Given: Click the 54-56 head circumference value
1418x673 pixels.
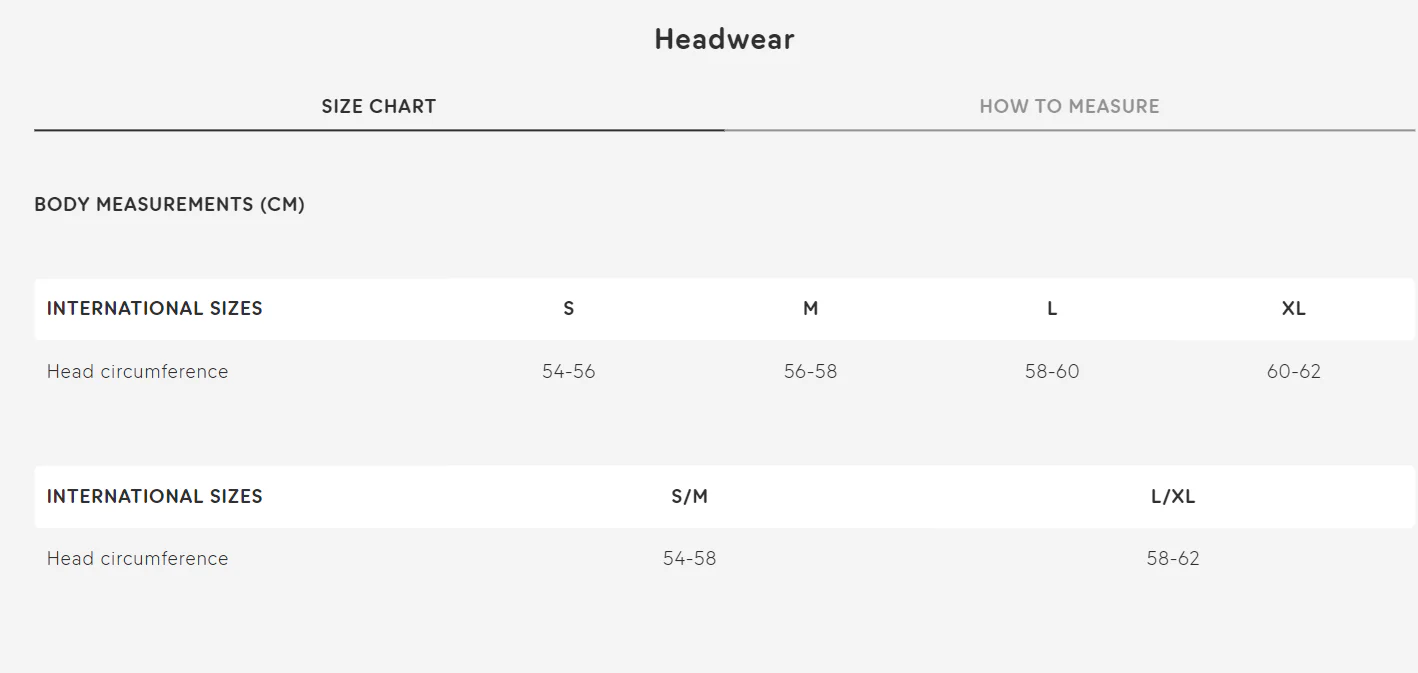Looking at the screenshot, I should pyautogui.click(x=569, y=371).
